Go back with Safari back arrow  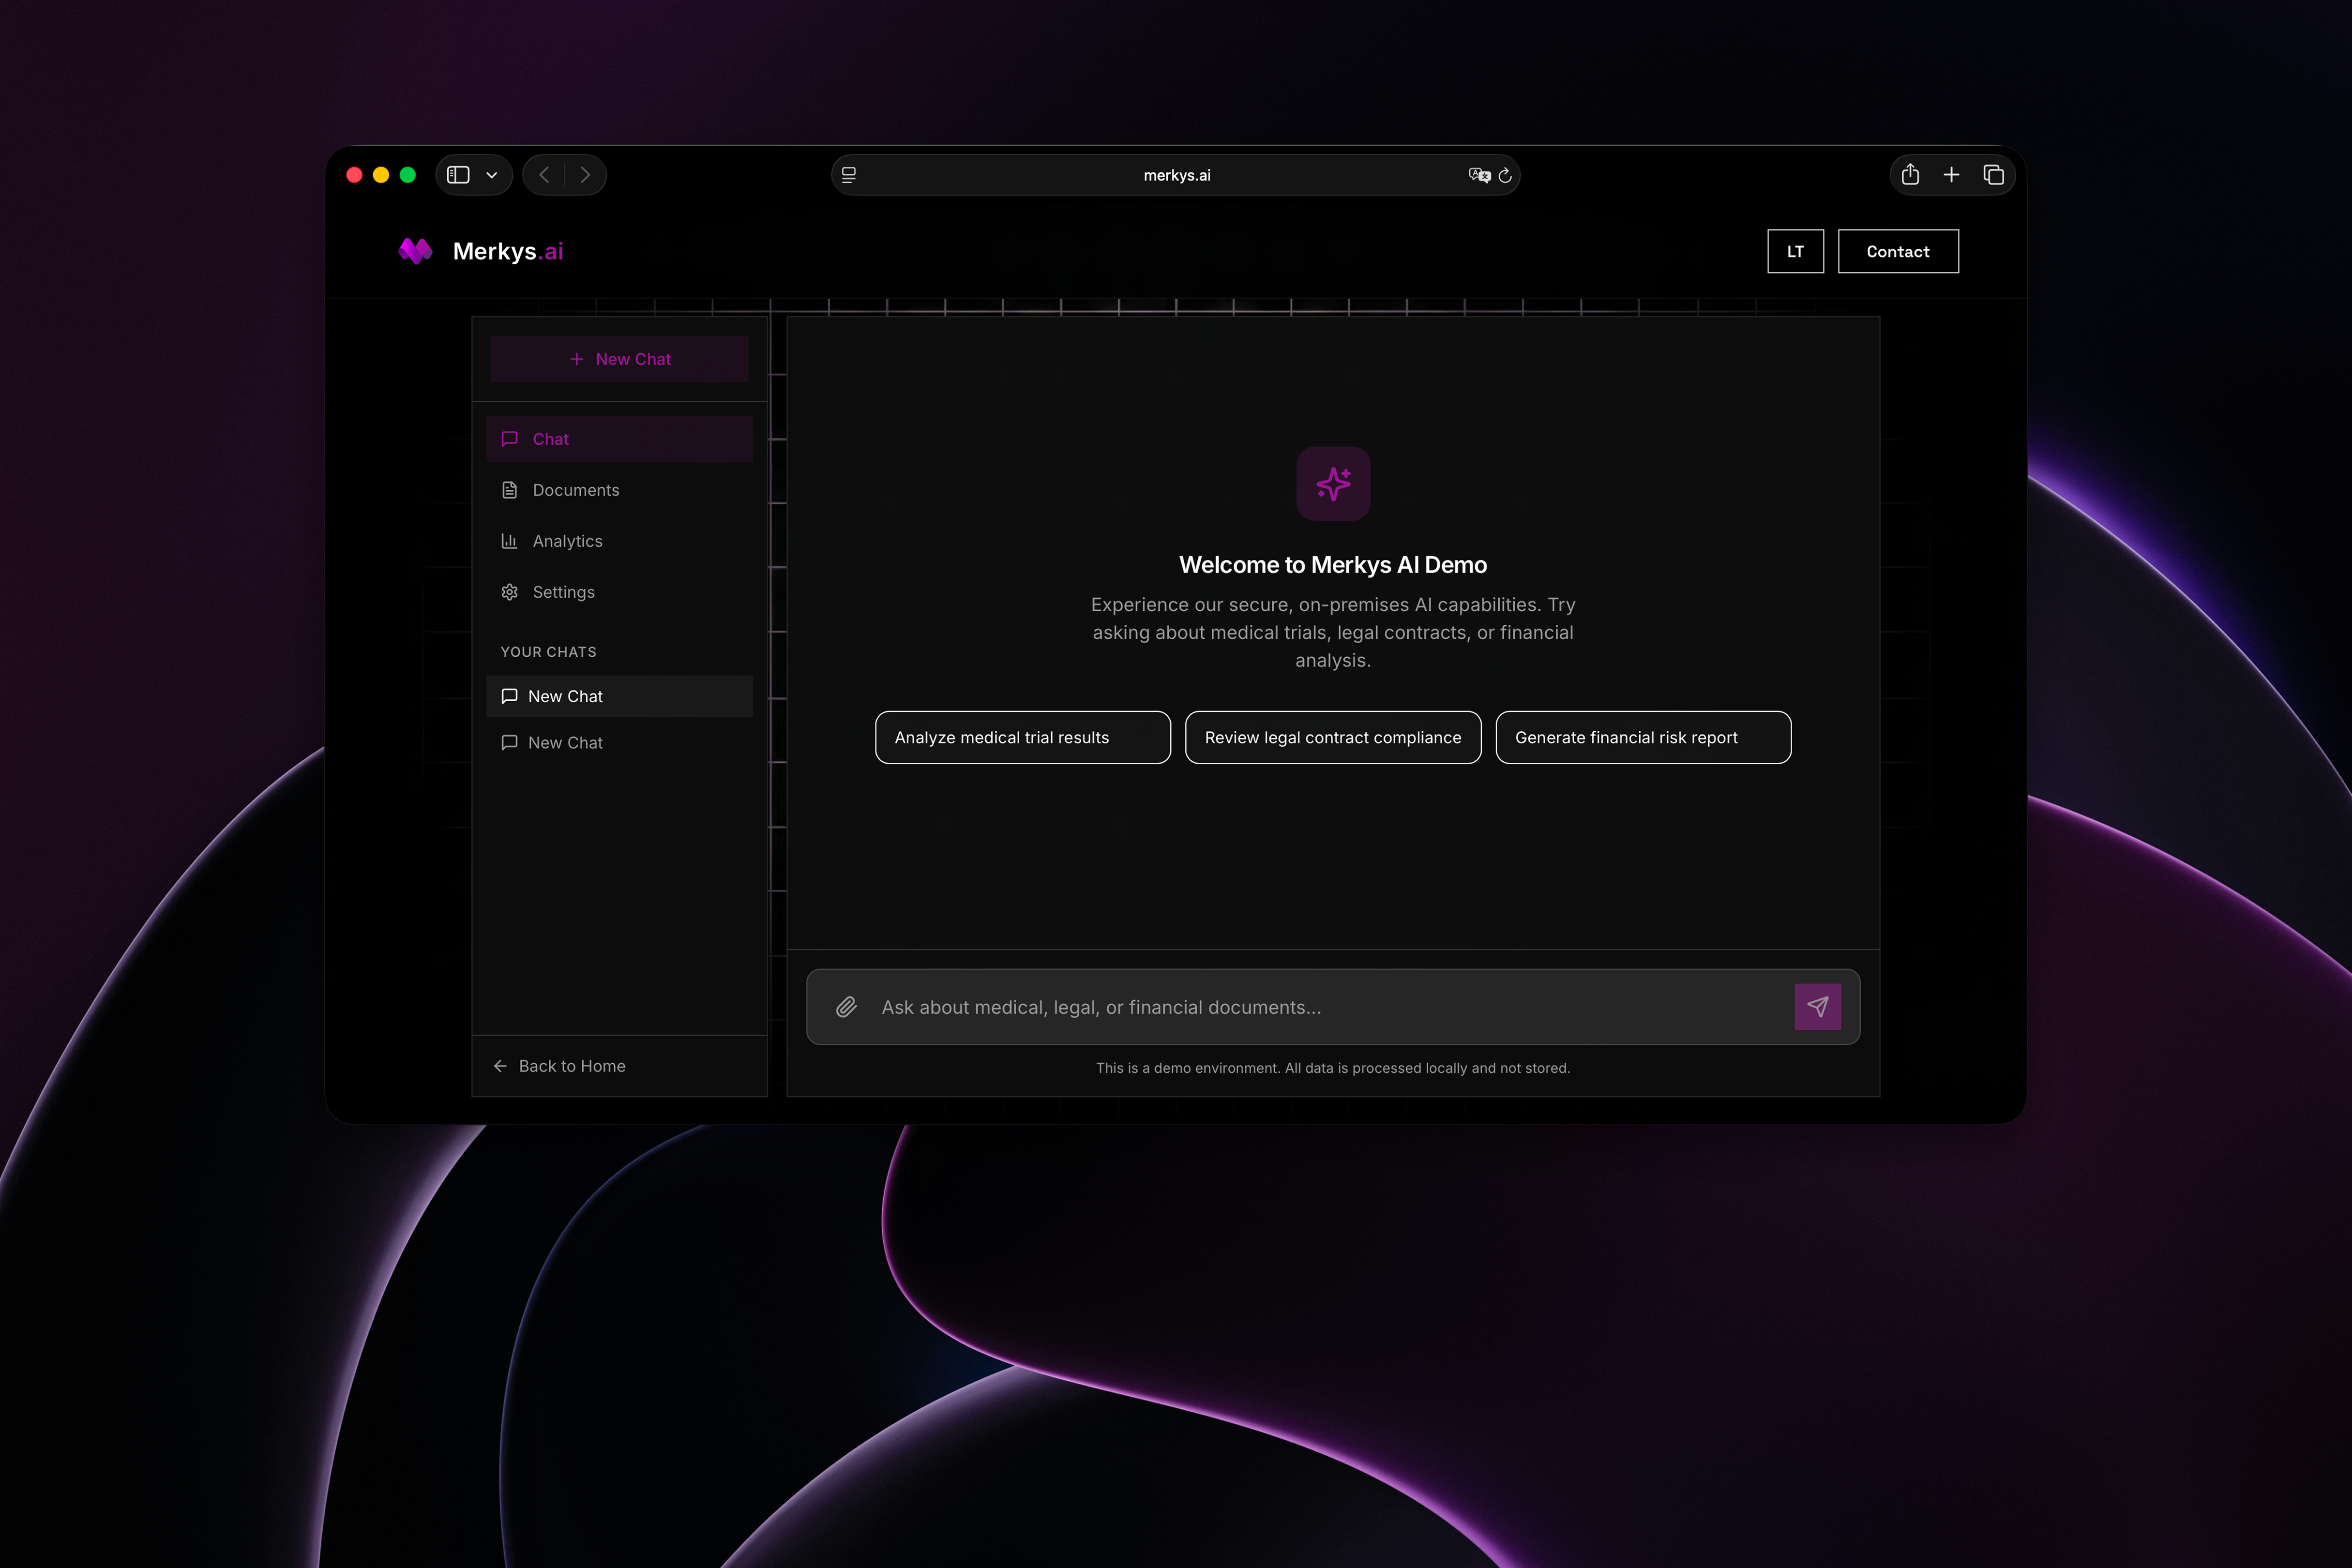click(x=544, y=175)
